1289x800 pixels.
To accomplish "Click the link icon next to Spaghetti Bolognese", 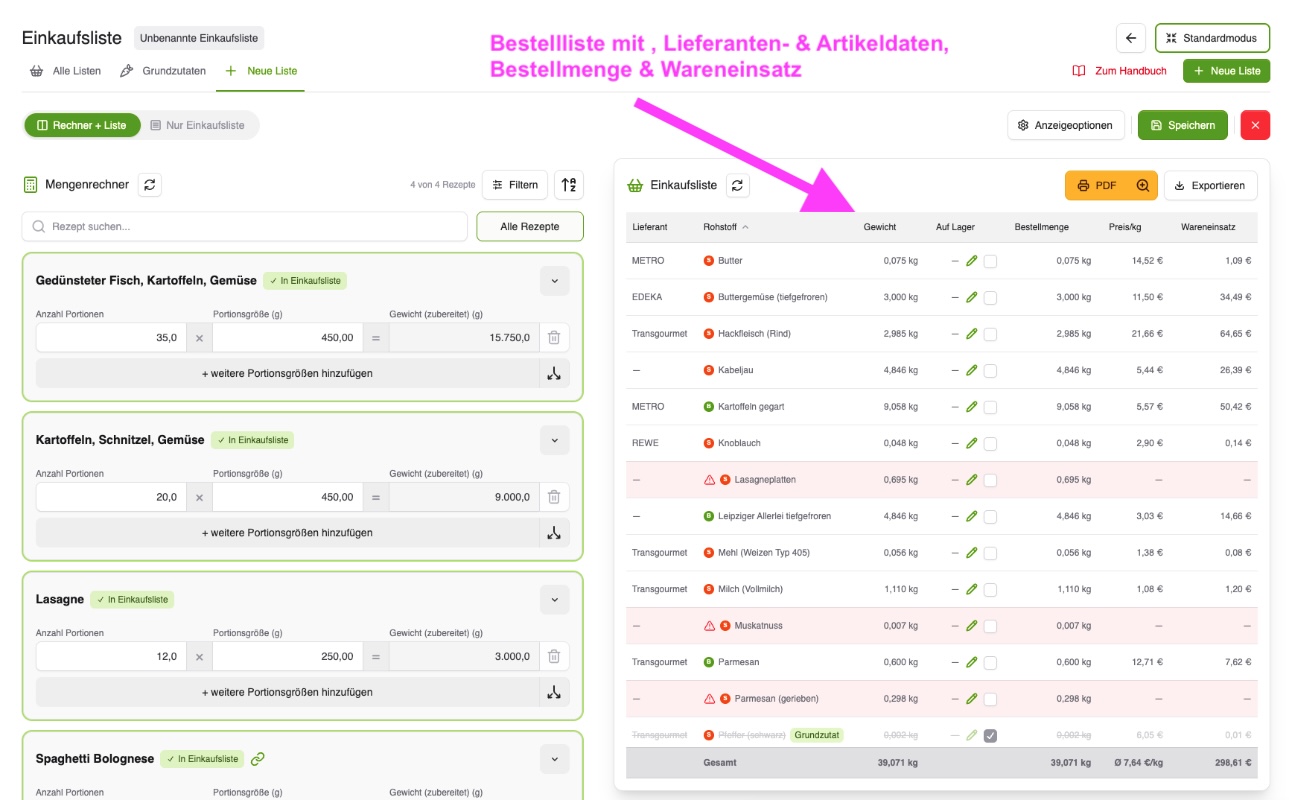I will (x=258, y=759).
